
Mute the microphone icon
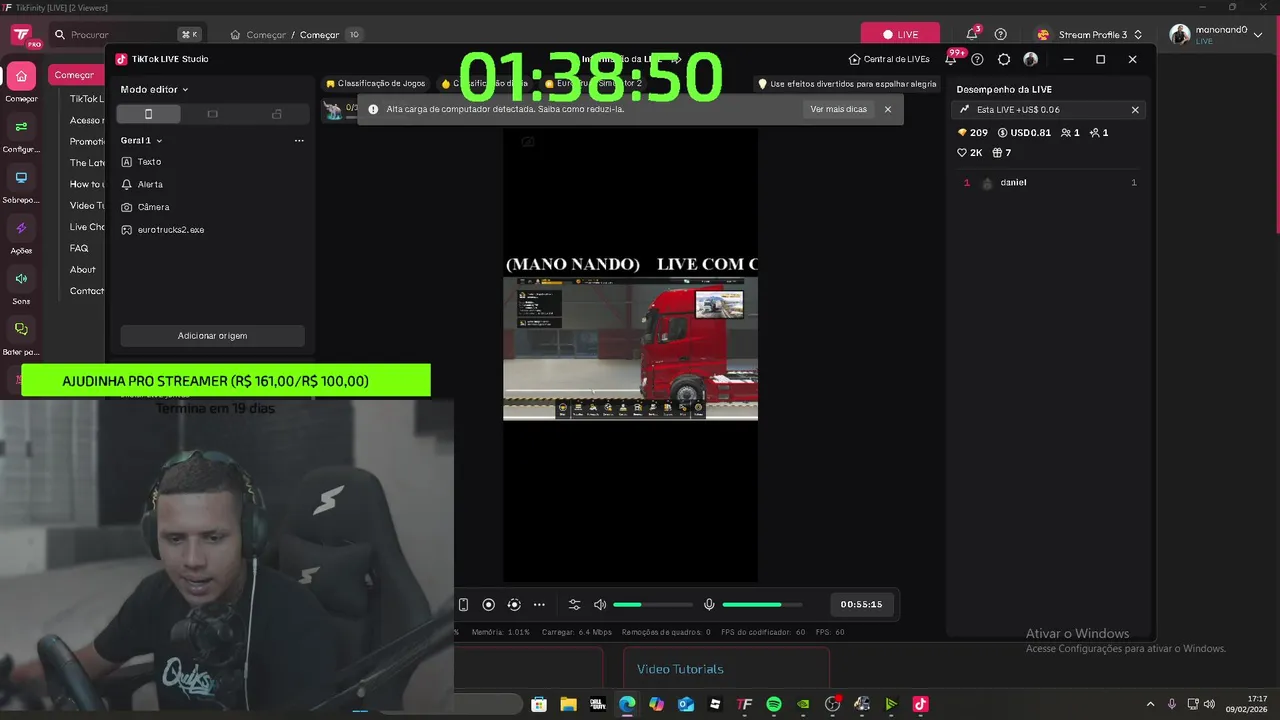point(709,605)
